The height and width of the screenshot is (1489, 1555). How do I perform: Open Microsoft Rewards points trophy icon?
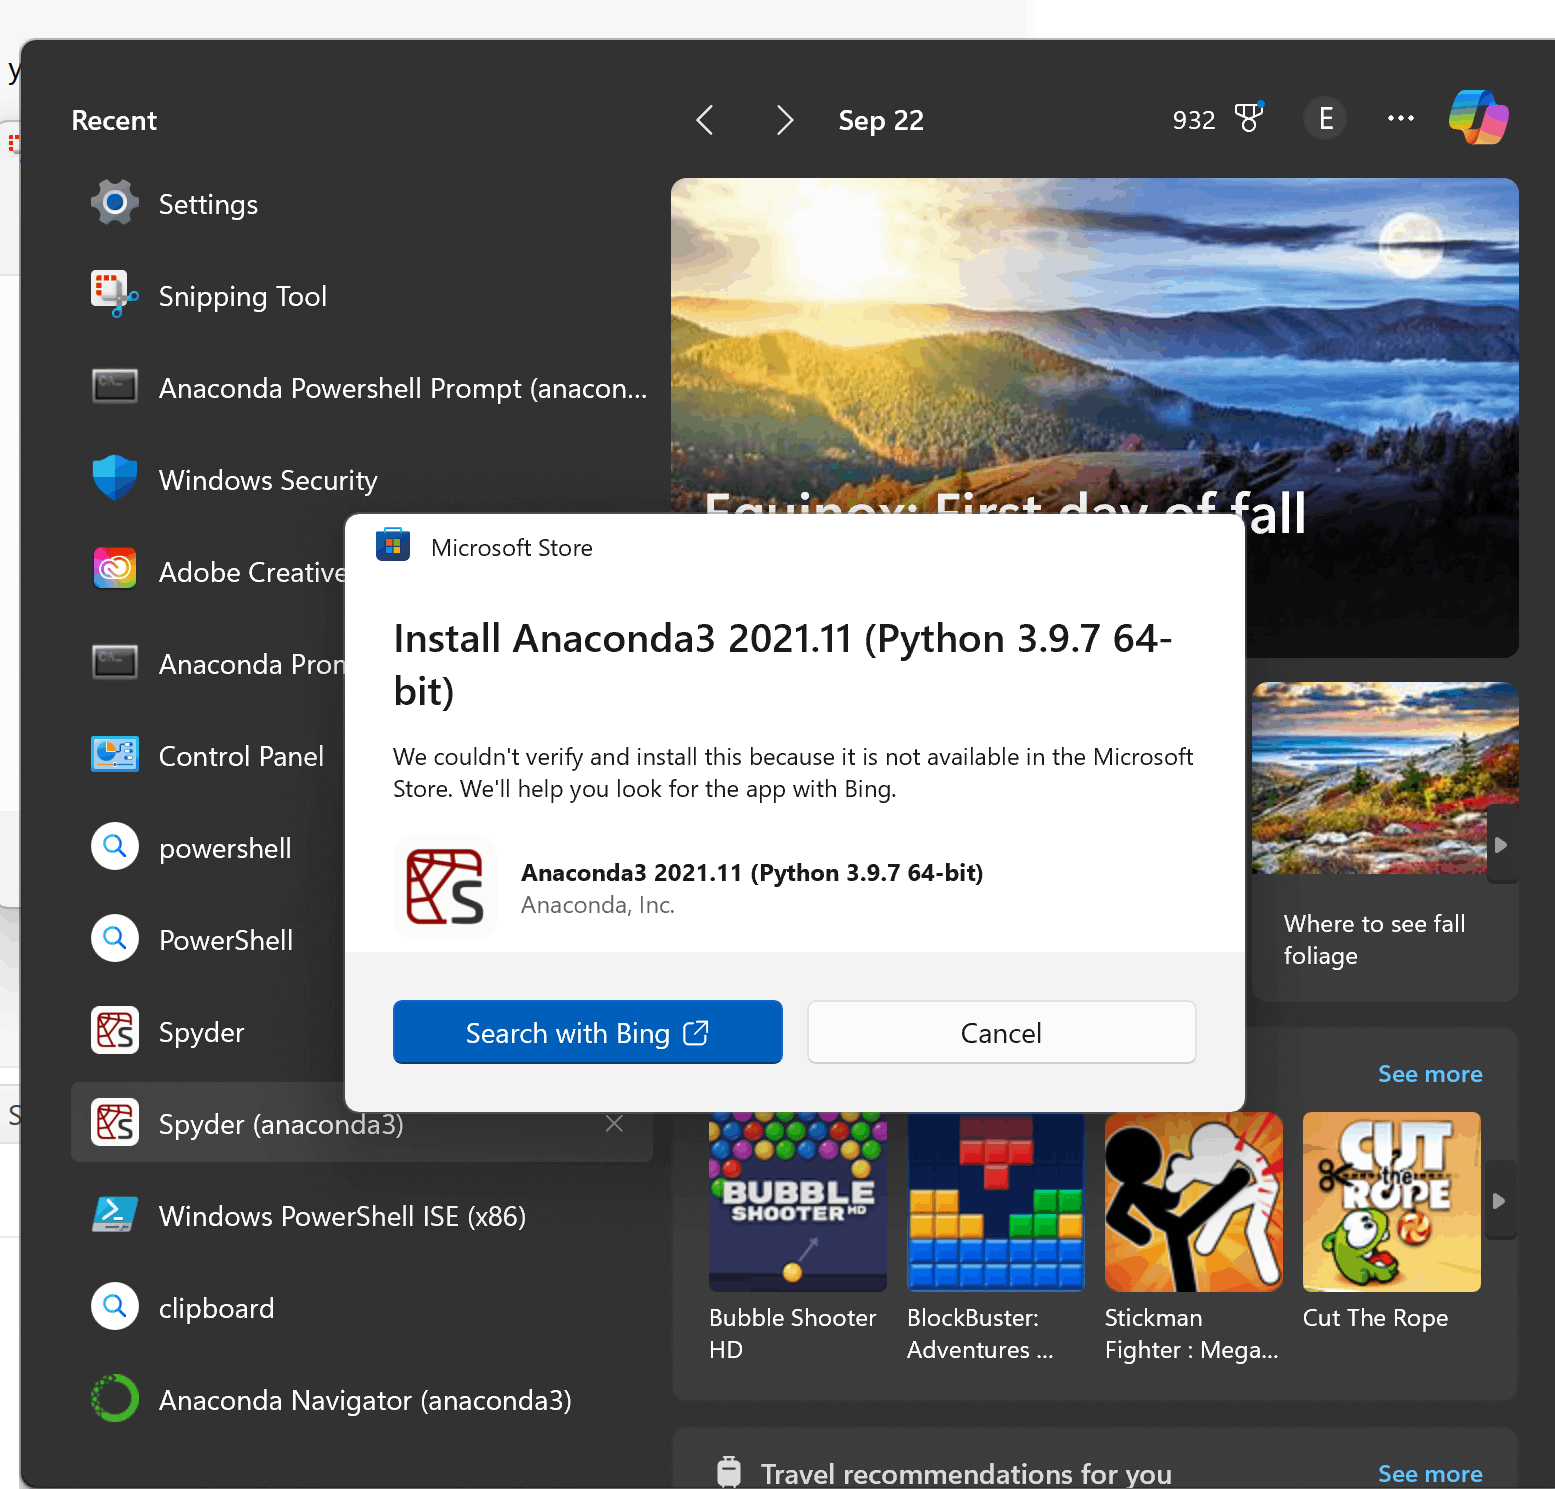tap(1249, 119)
